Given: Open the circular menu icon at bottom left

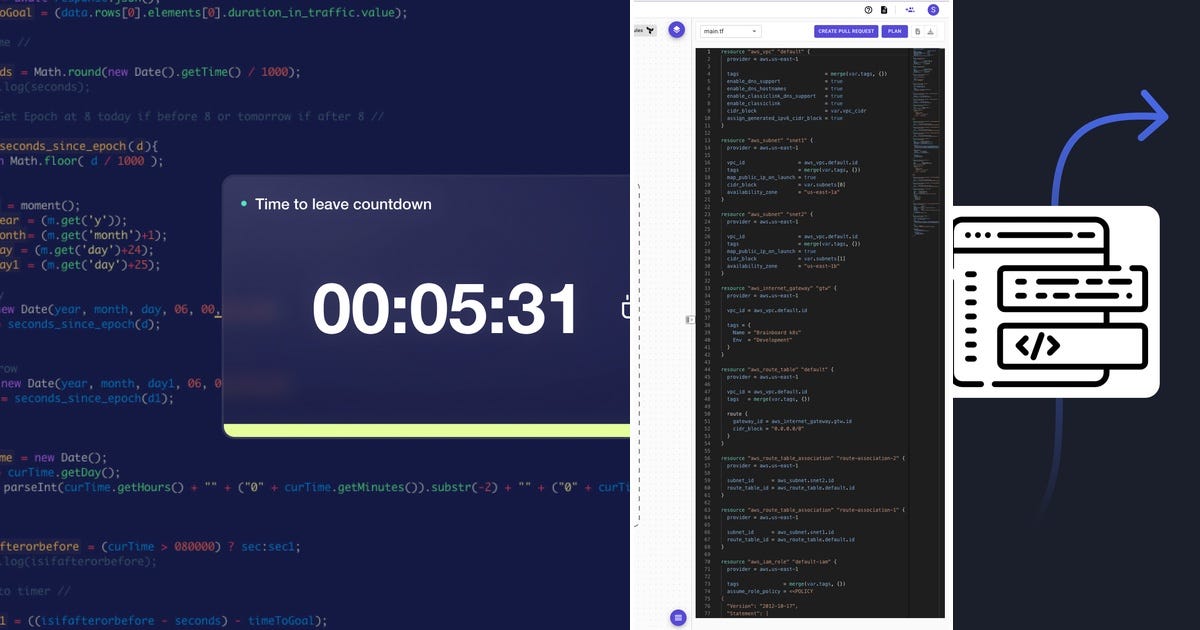Looking at the screenshot, I should point(678,618).
